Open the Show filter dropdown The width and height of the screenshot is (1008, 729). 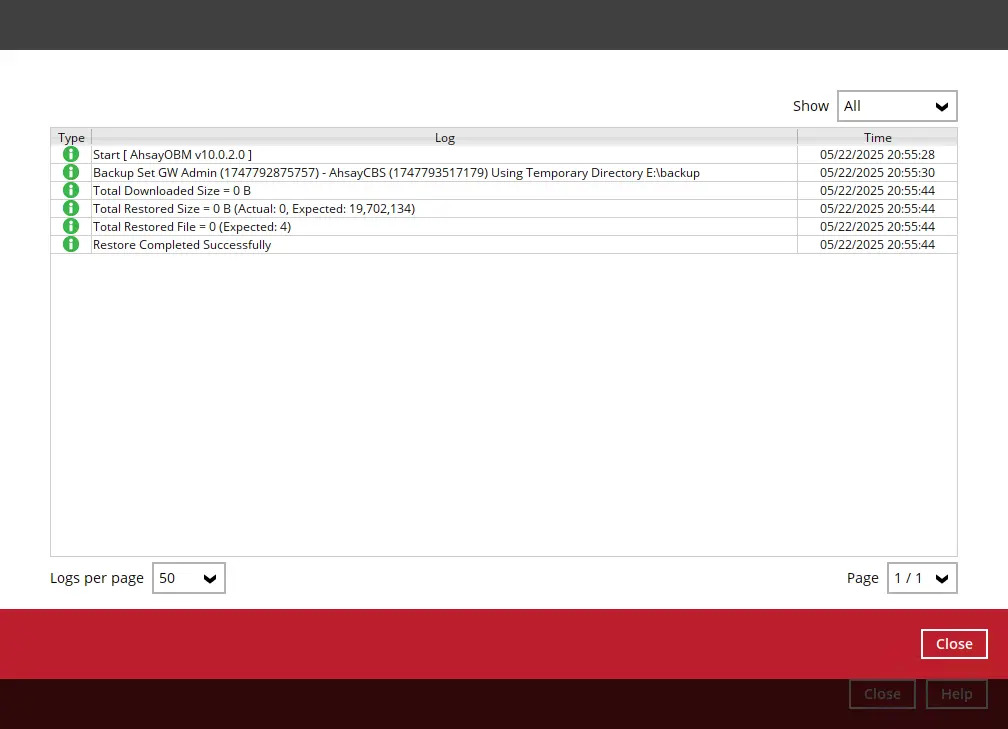[x=896, y=105]
